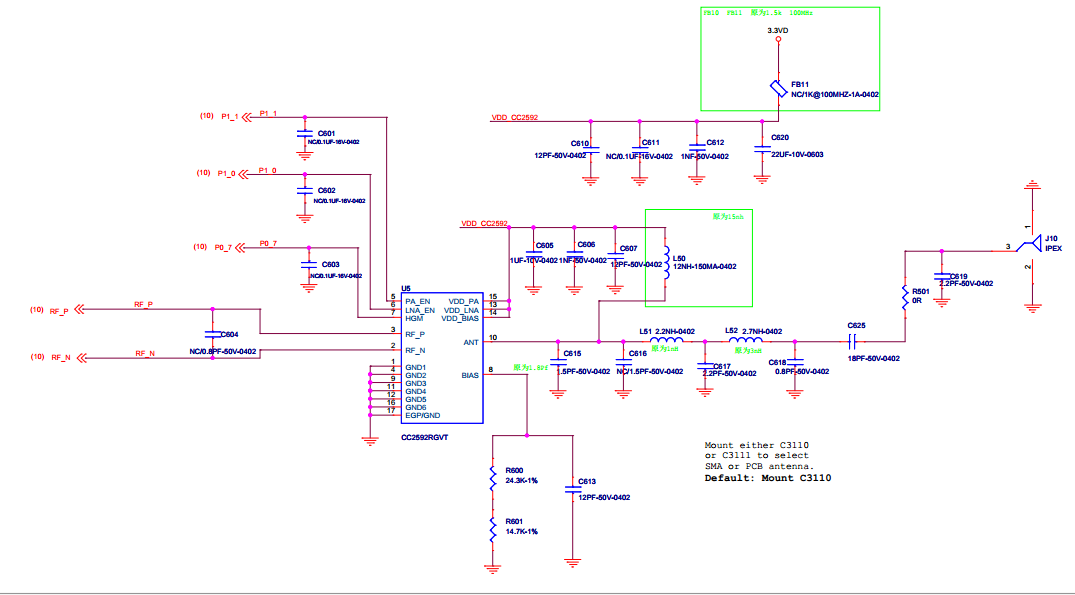Select the C603 capacitor symbol
The height and width of the screenshot is (595, 1075).
pos(309,264)
